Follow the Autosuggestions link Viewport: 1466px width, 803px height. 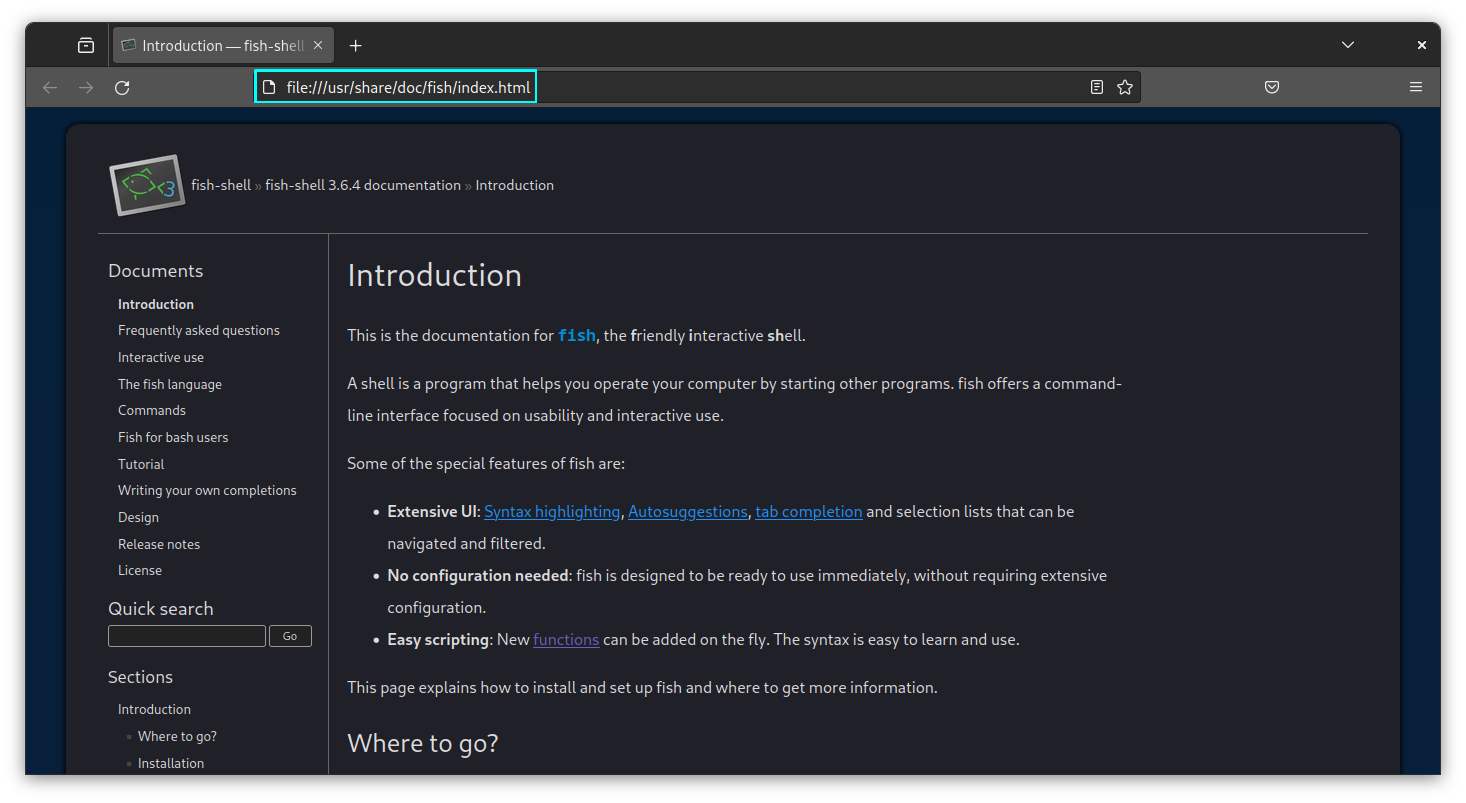(x=687, y=512)
